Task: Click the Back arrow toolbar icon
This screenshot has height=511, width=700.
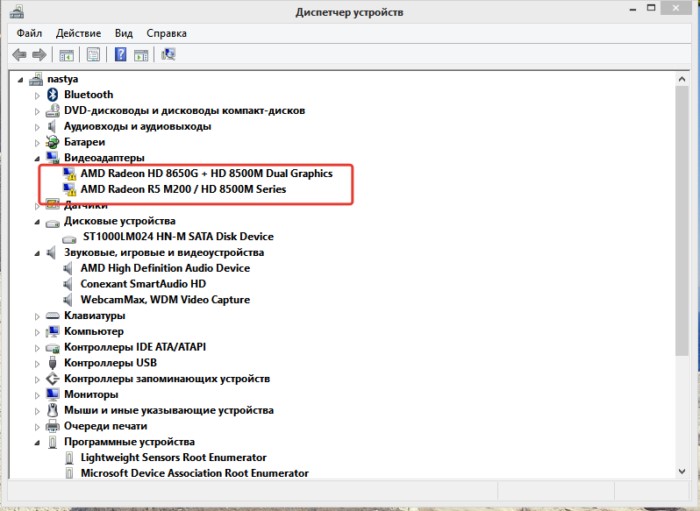Action: coord(18,54)
